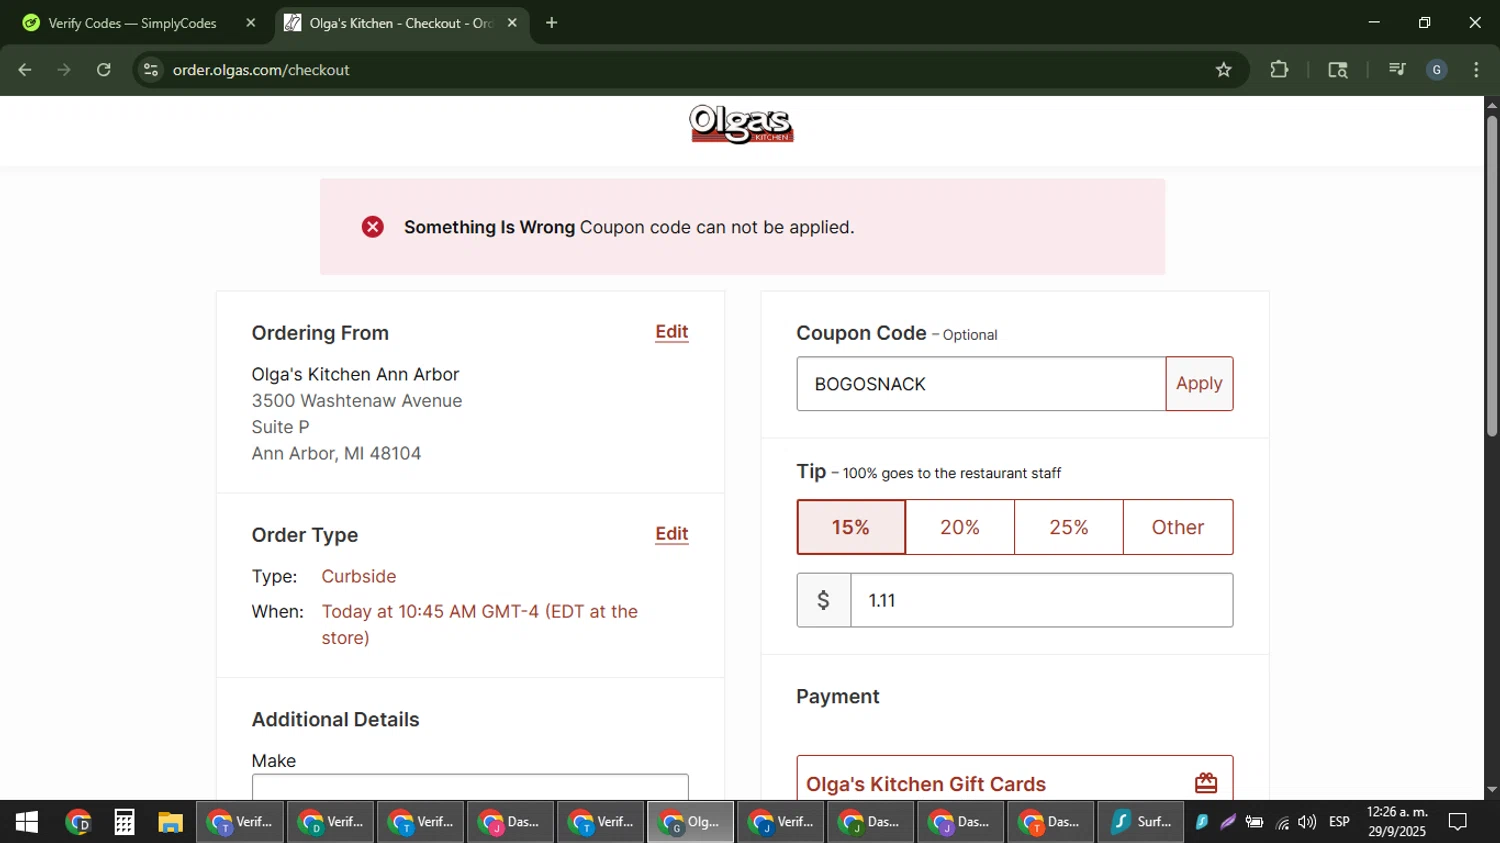Open the volume control in the tray
Screen dimensions: 1500x843
point(1307,822)
